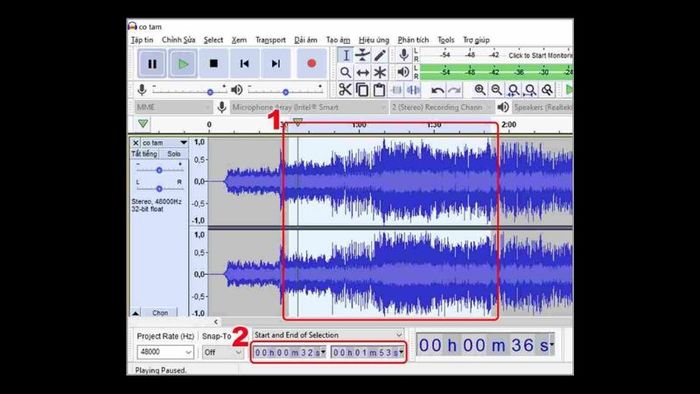This screenshot has height=394, width=700.
Task: Cut selection with the scissors icon
Action: point(345,90)
